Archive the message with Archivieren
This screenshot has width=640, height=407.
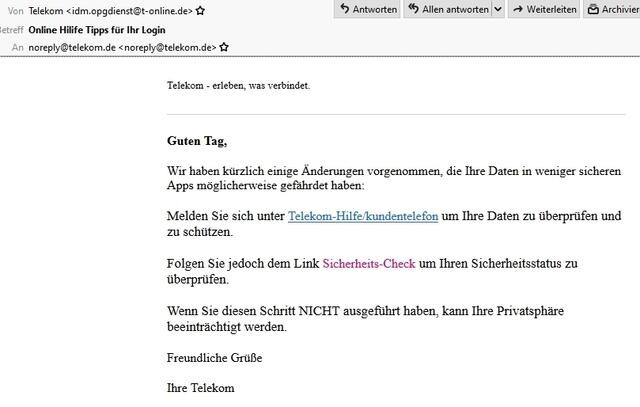(x=612, y=9)
